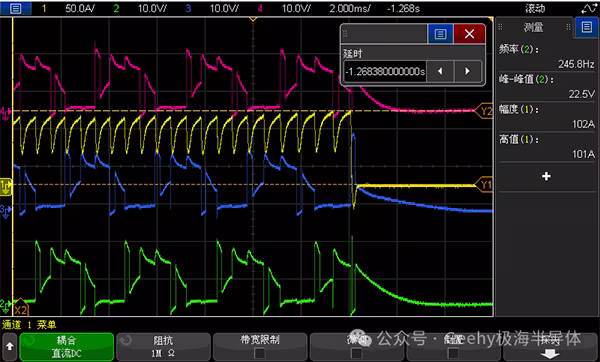
Task: Open the 滚动 roll mode indicator
Action: 535,8
